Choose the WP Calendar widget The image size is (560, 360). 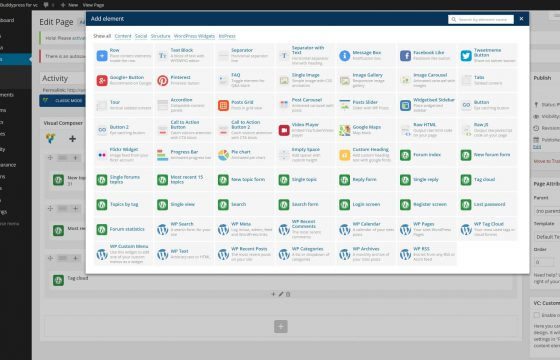(366, 229)
